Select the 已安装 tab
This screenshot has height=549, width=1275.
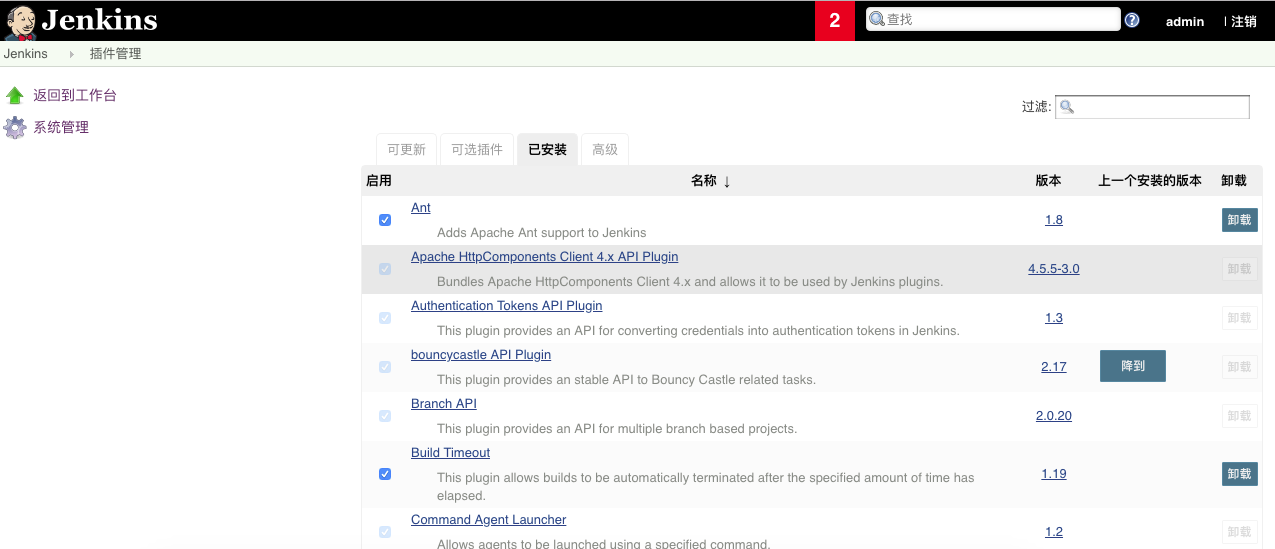point(547,150)
